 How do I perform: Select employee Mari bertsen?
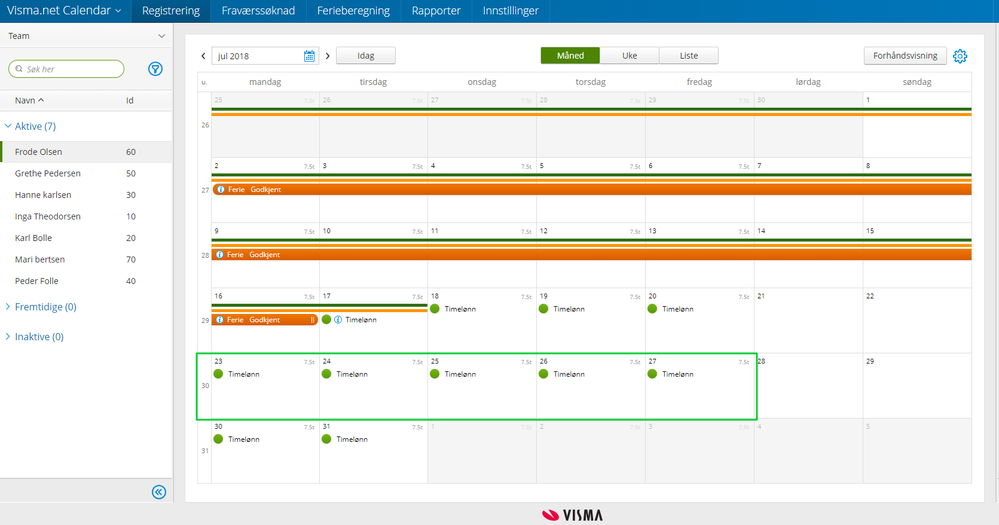(x=86, y=259)
